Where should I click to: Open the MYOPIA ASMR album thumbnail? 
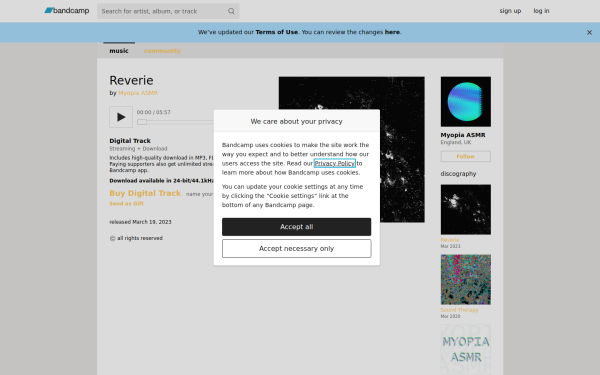point(466,349)
